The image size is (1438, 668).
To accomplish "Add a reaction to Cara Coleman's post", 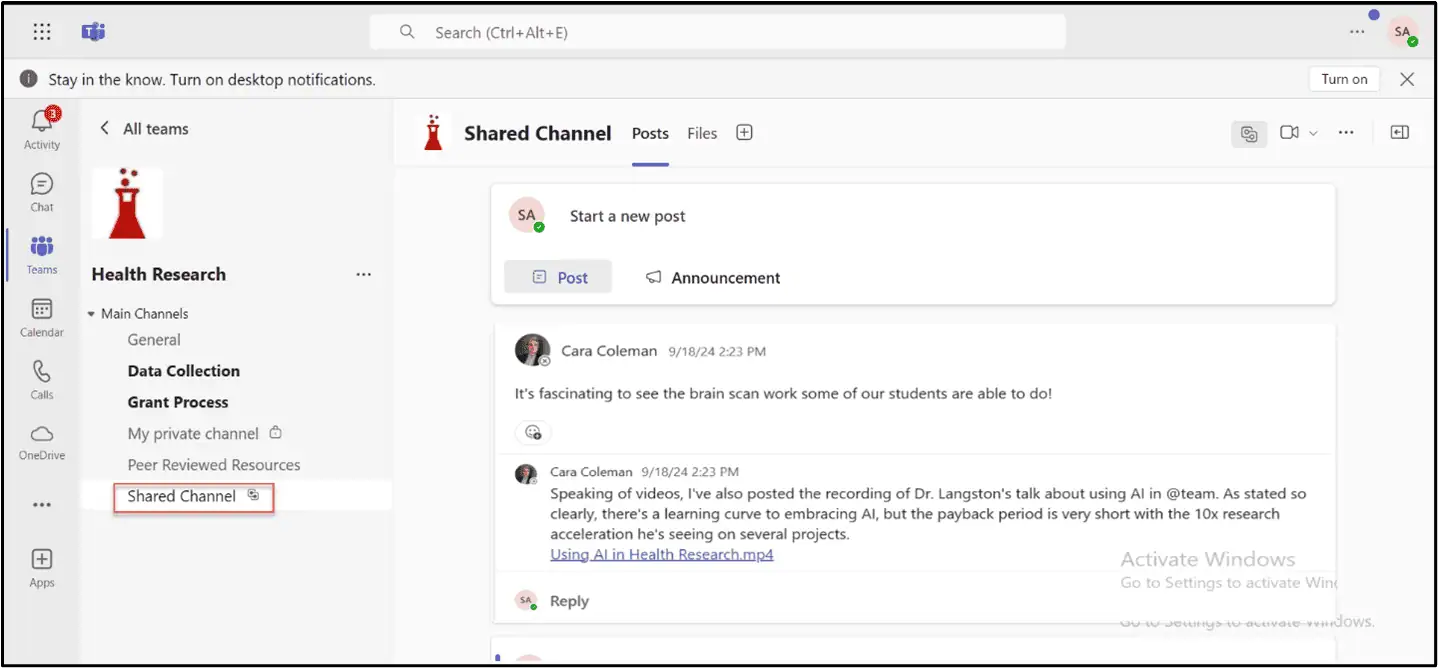I will click(533, 432).
